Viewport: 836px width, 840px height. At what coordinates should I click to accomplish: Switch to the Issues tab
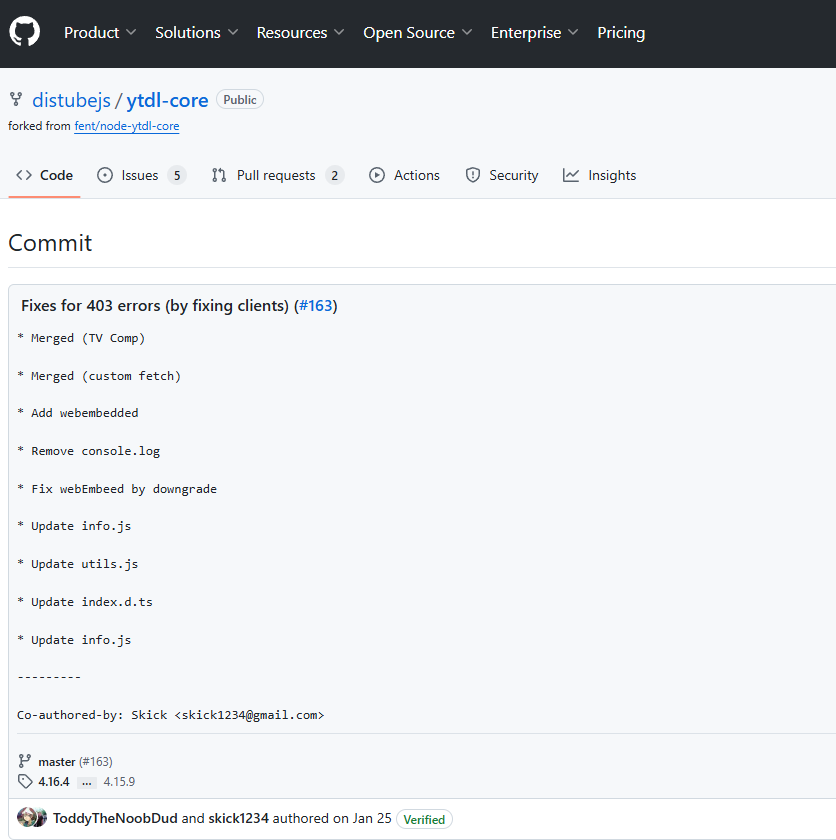pos(142,175)
